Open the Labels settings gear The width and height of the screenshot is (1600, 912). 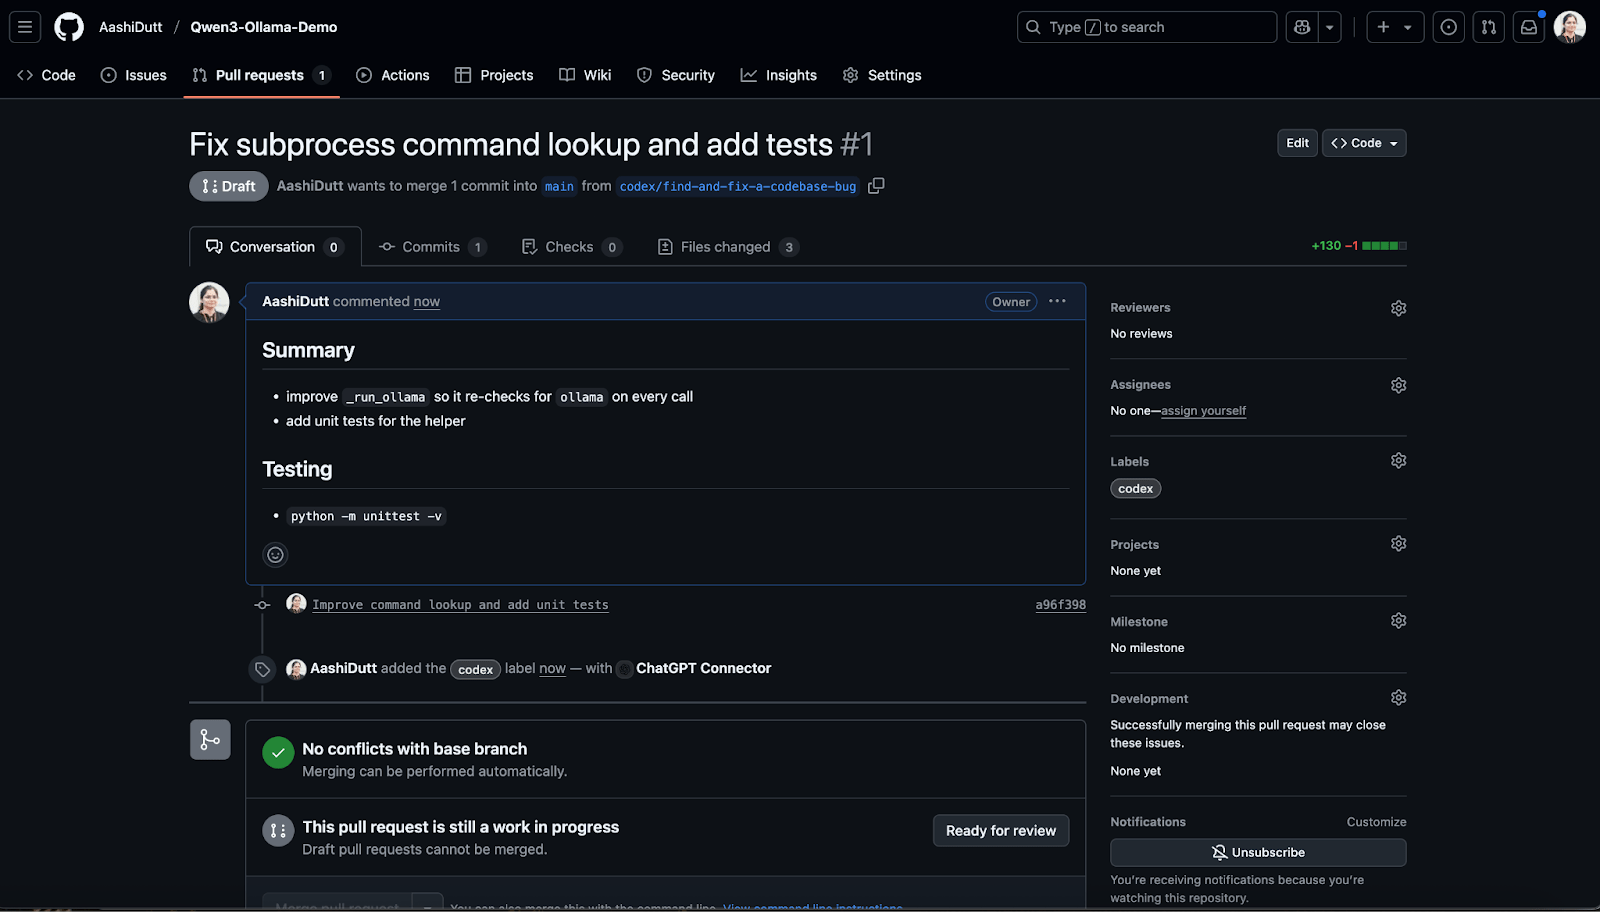[1398, 460]
